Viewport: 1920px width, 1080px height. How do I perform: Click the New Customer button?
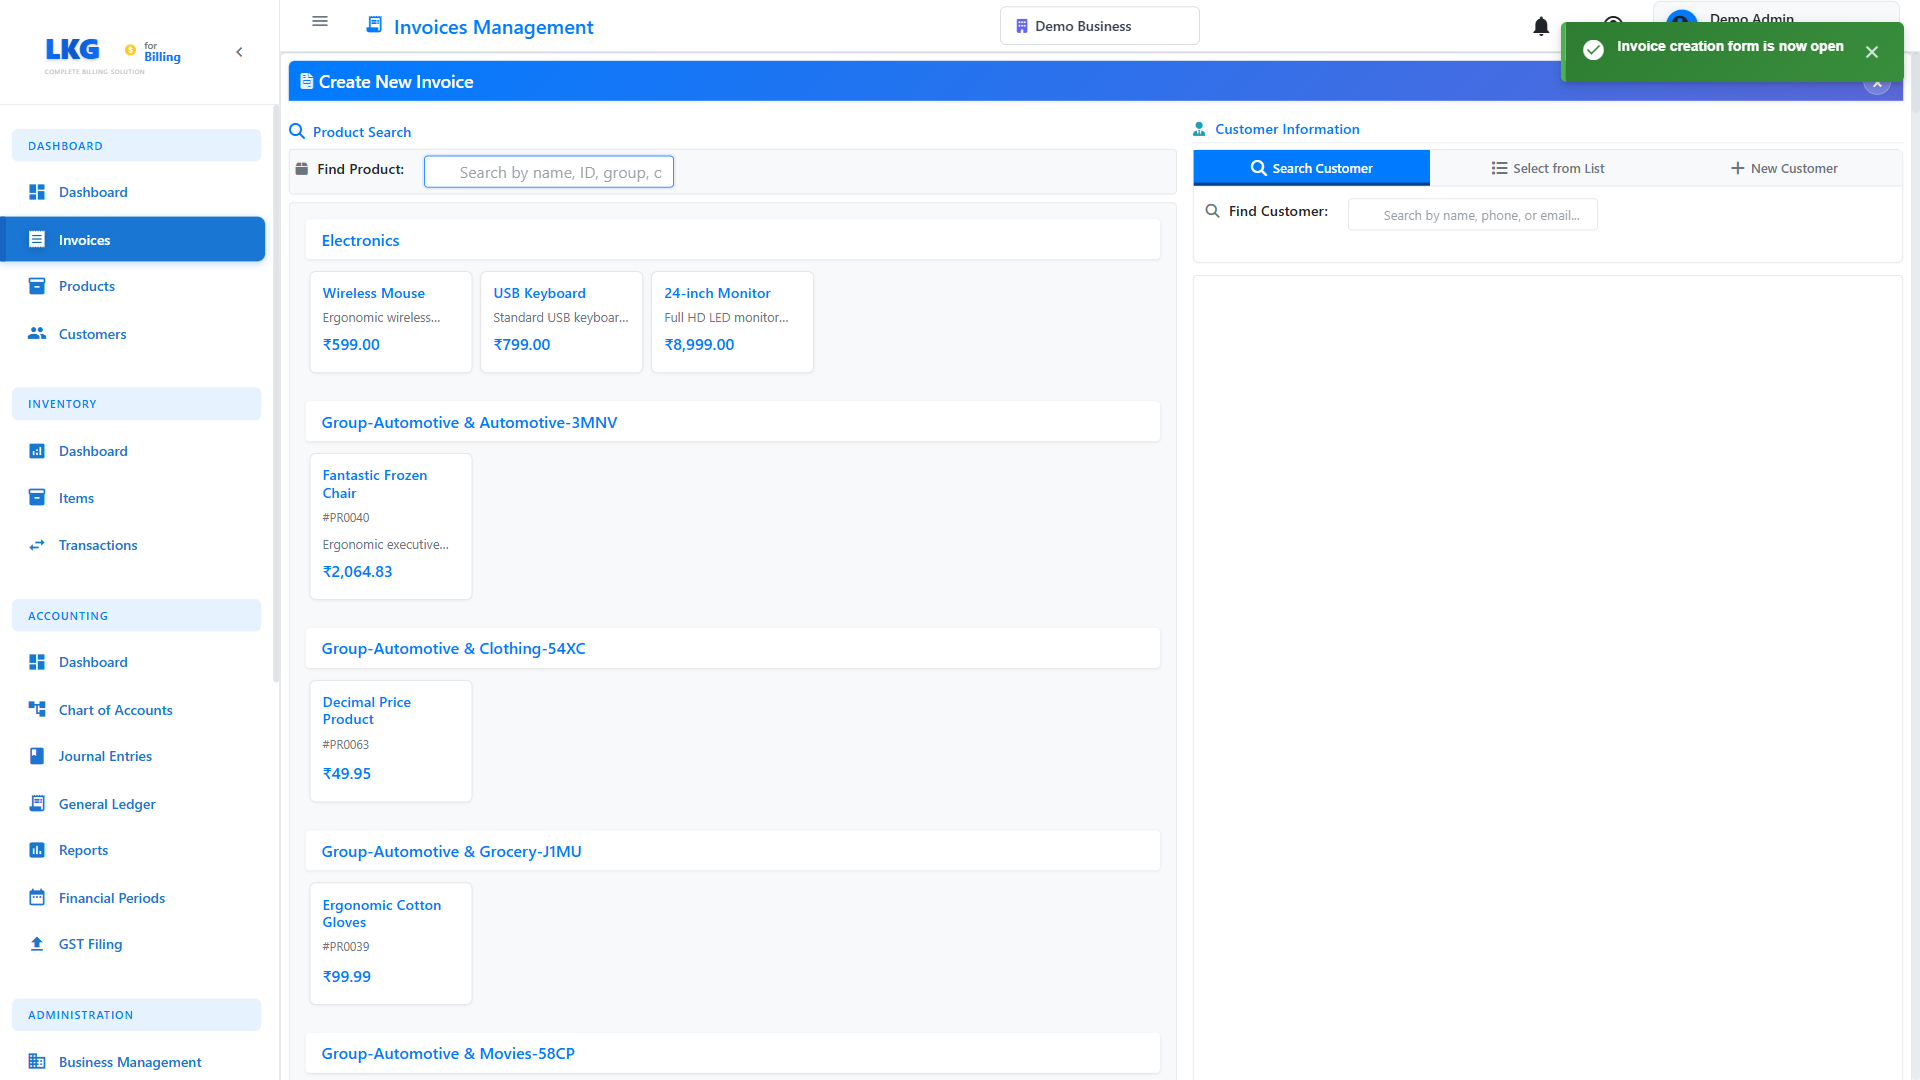click(x=1784, y=167)
